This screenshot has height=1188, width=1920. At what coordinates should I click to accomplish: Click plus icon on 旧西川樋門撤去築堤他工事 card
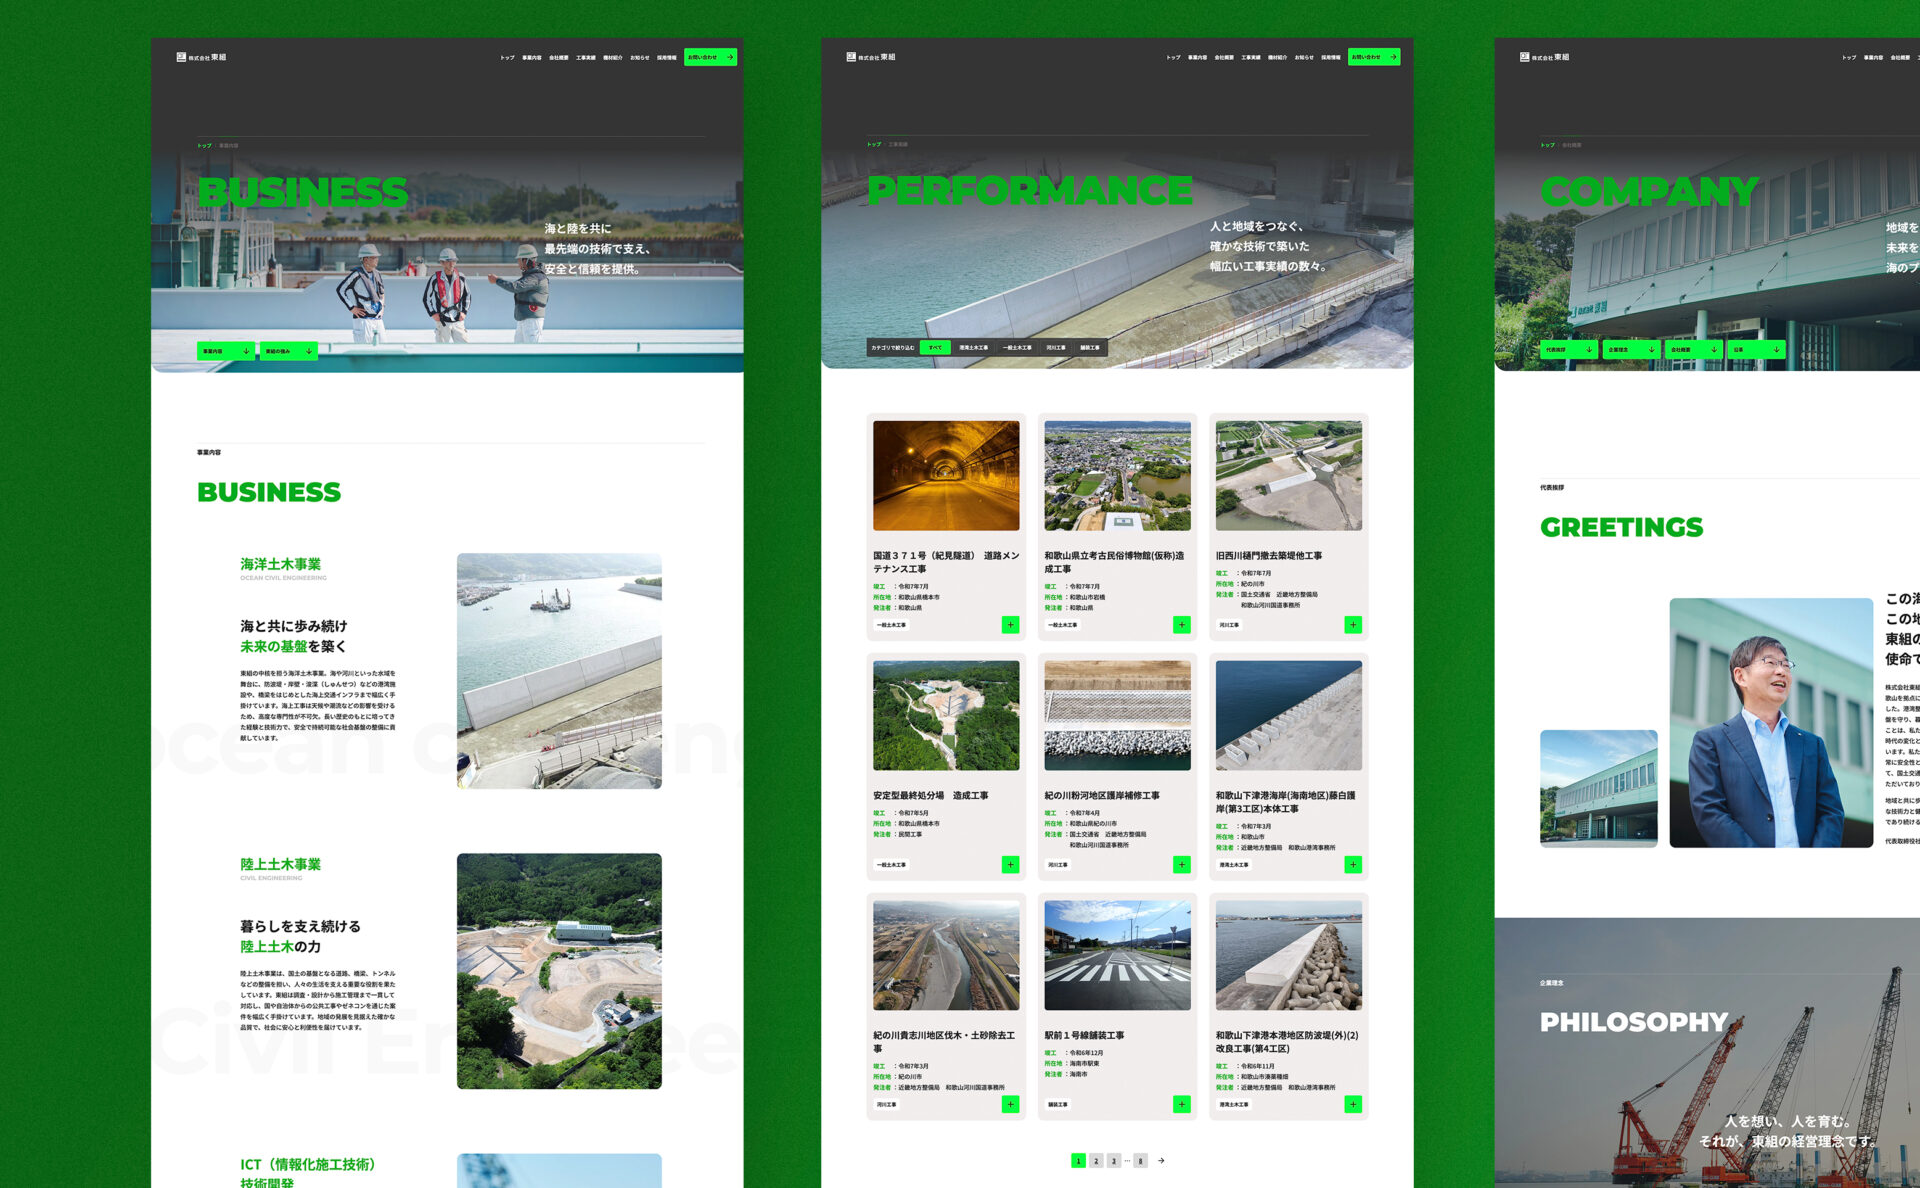coord(1353,625)
